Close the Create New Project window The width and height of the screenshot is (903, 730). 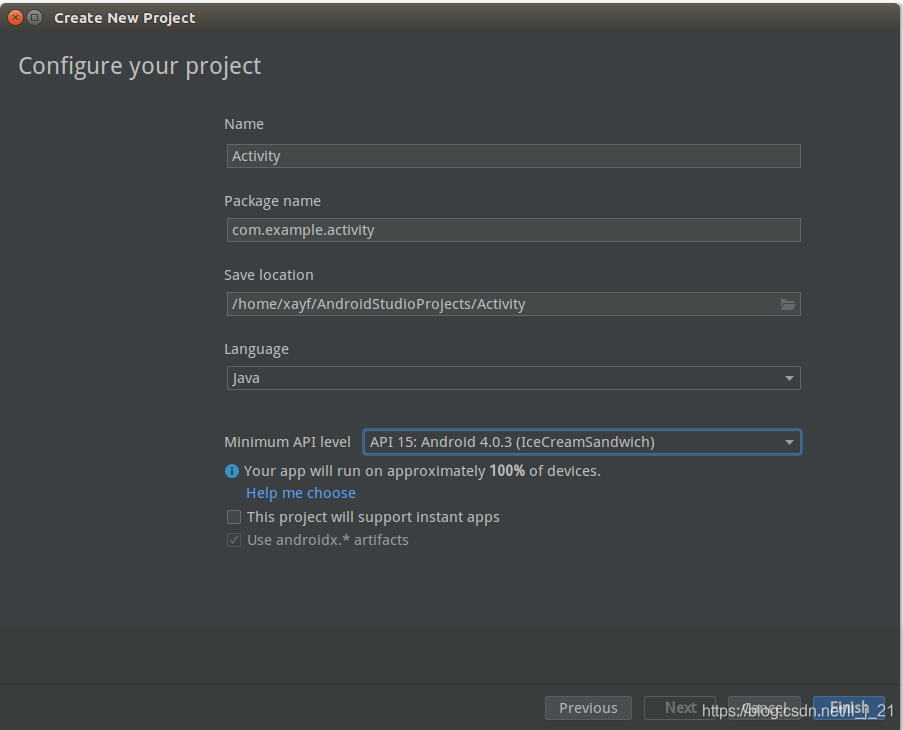pos(16,17)
